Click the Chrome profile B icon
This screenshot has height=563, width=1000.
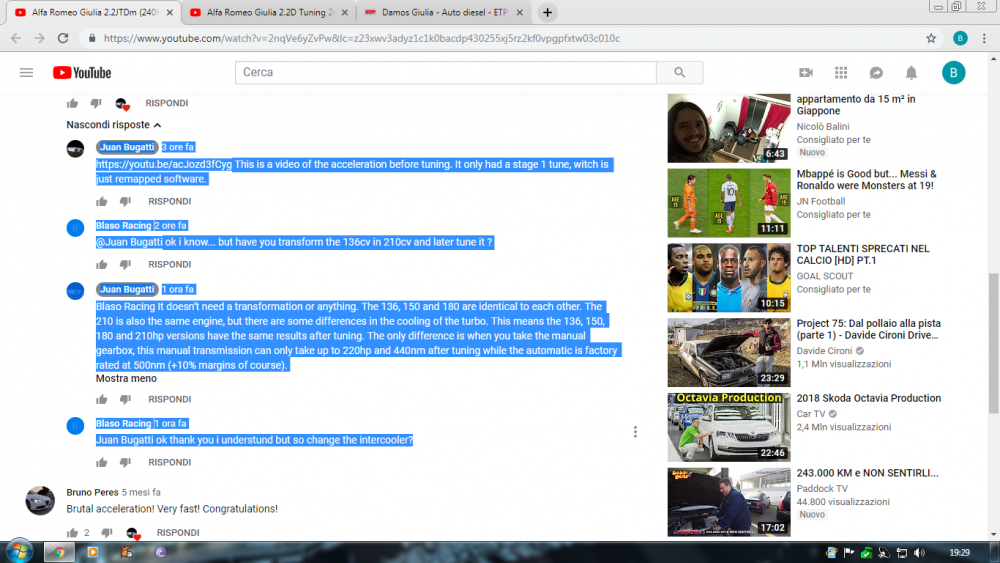click(x=960, y=38)
